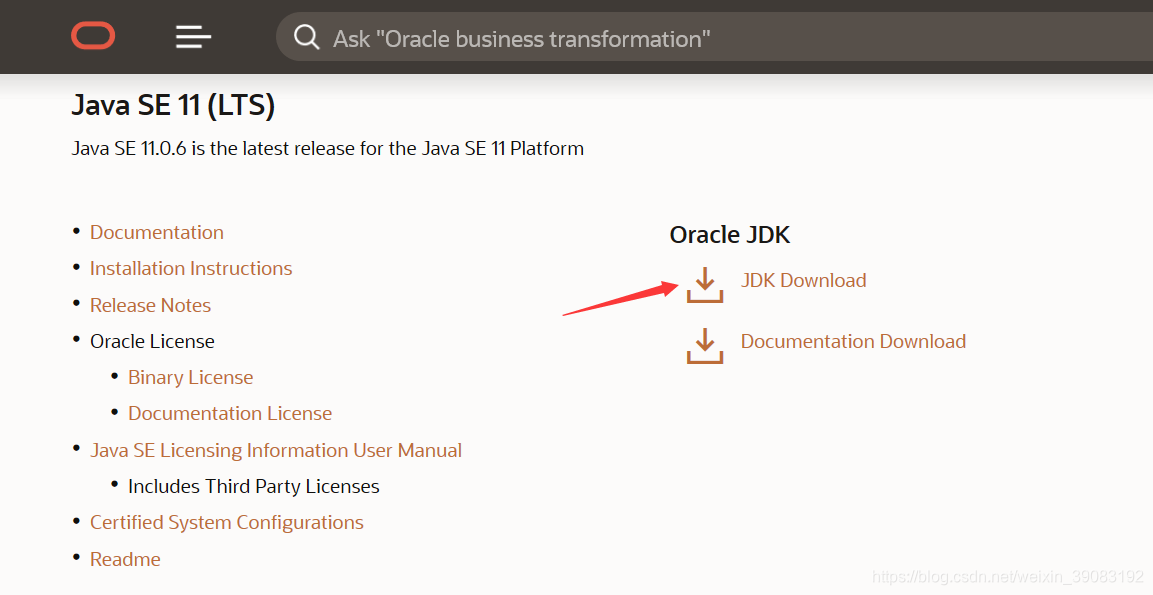Open Certified System Configurations link
The image size is (1153, 595).
[x=226, y=522]
